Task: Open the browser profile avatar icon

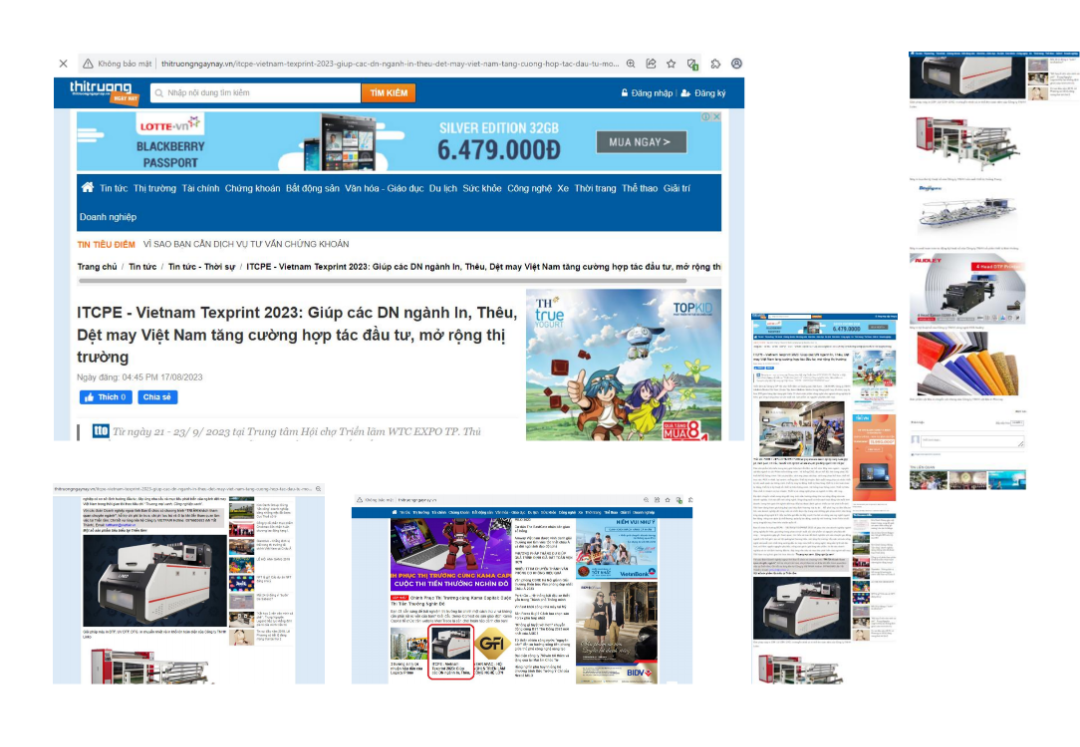Action: pos(737,63)
